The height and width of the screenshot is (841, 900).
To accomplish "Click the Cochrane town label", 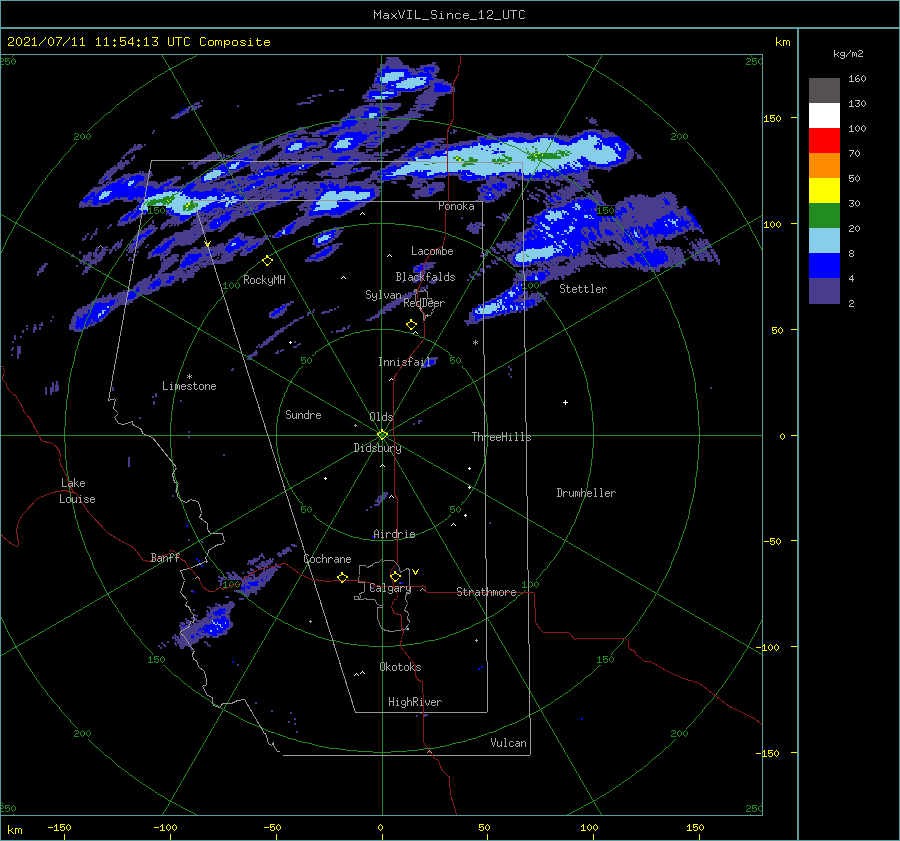I will pyautogui.click(x=327, y=559).
